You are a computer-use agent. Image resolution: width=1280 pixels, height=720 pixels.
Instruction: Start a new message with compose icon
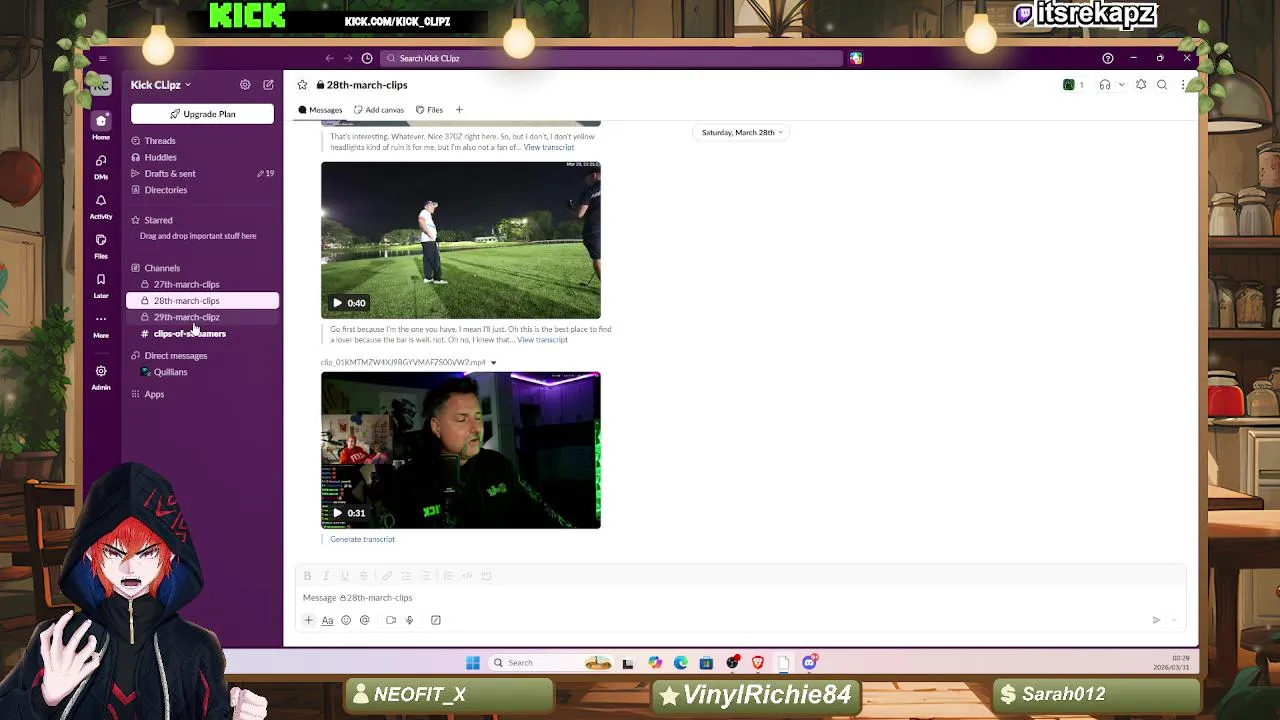click(x=268, y=85)
